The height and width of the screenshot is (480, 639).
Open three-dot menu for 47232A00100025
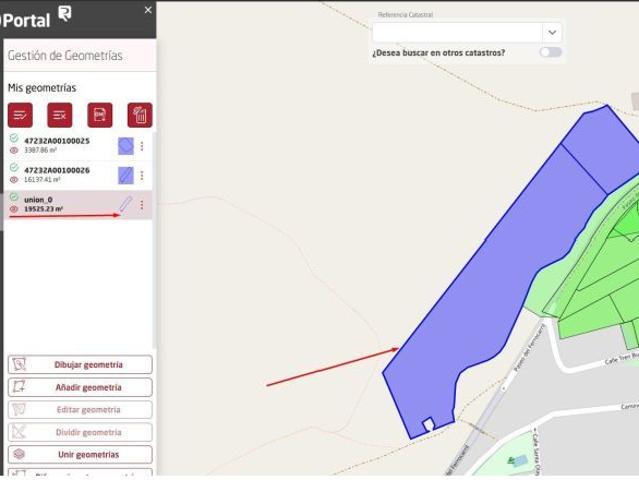click(x=142, y=146)
